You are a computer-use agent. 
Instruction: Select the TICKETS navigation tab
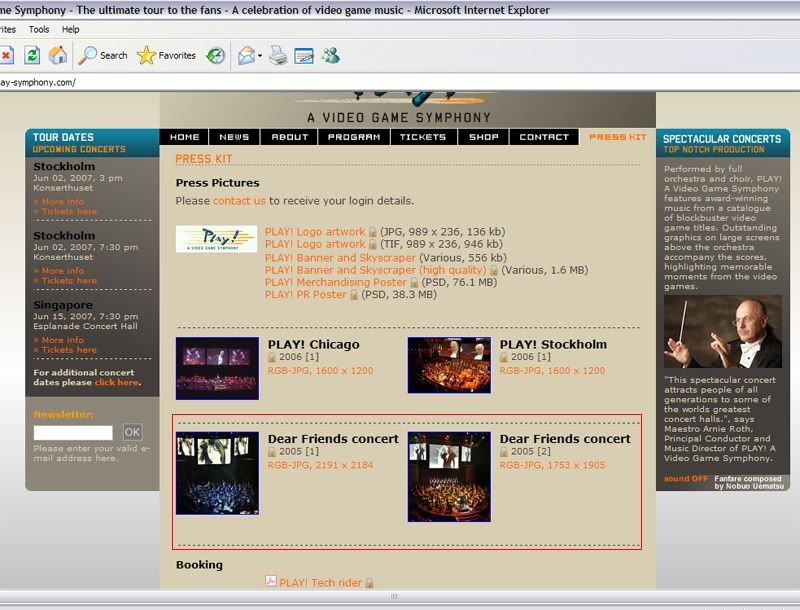(x=423, y=137)
